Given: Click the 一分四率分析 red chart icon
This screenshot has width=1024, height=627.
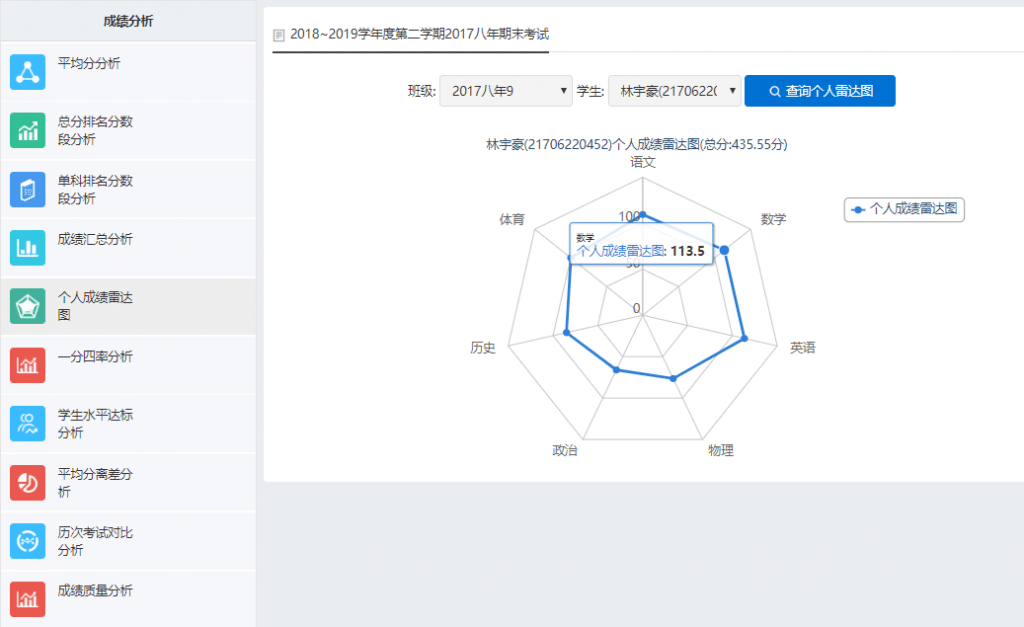Looking at the screenshot, I should pyautogui.click(x=28, y=365).
